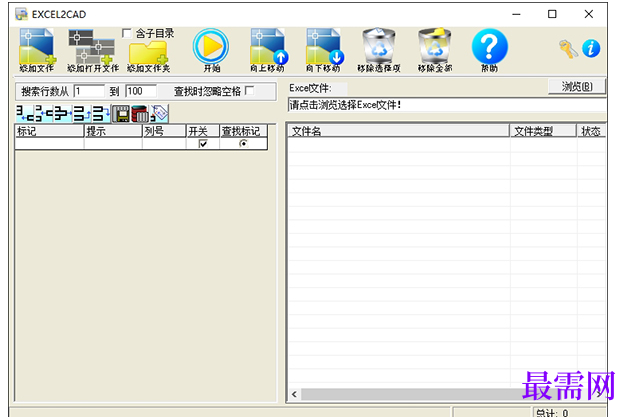Click the 状态 column header
634x417 pixels.
click(591, 131)
